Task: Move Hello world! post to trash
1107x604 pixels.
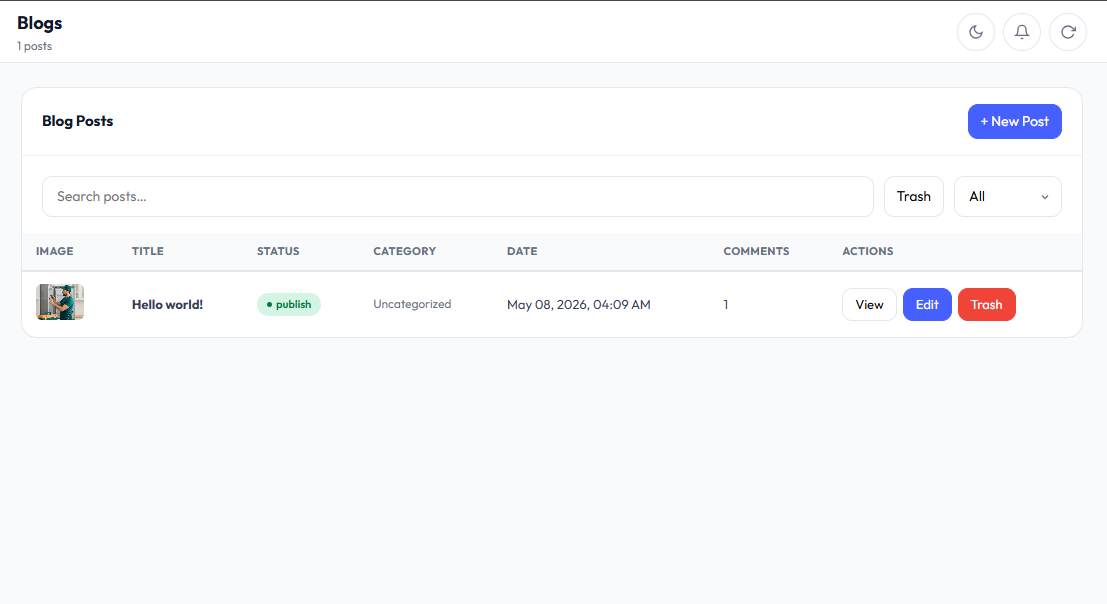Action: [986, 304]
